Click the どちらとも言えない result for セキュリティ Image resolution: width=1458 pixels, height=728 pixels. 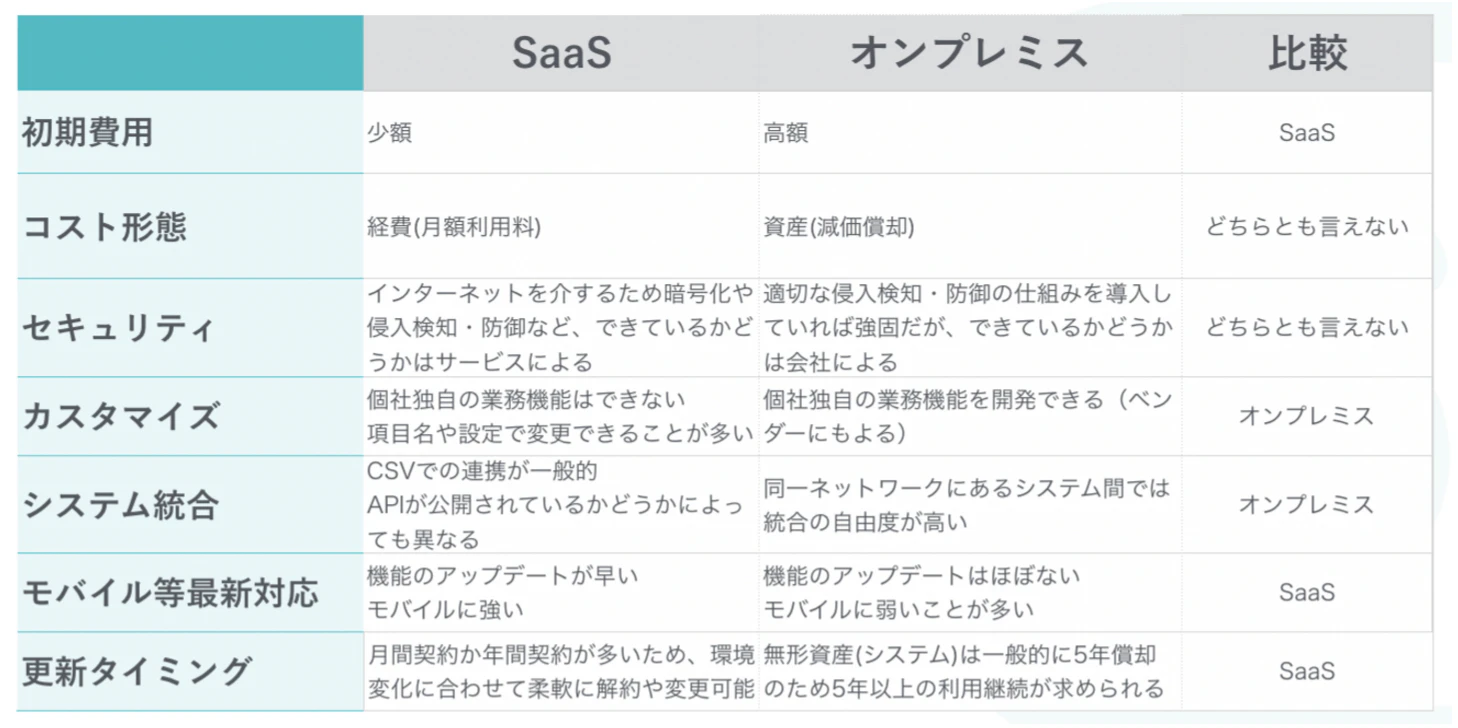(x=1307, y=327)
